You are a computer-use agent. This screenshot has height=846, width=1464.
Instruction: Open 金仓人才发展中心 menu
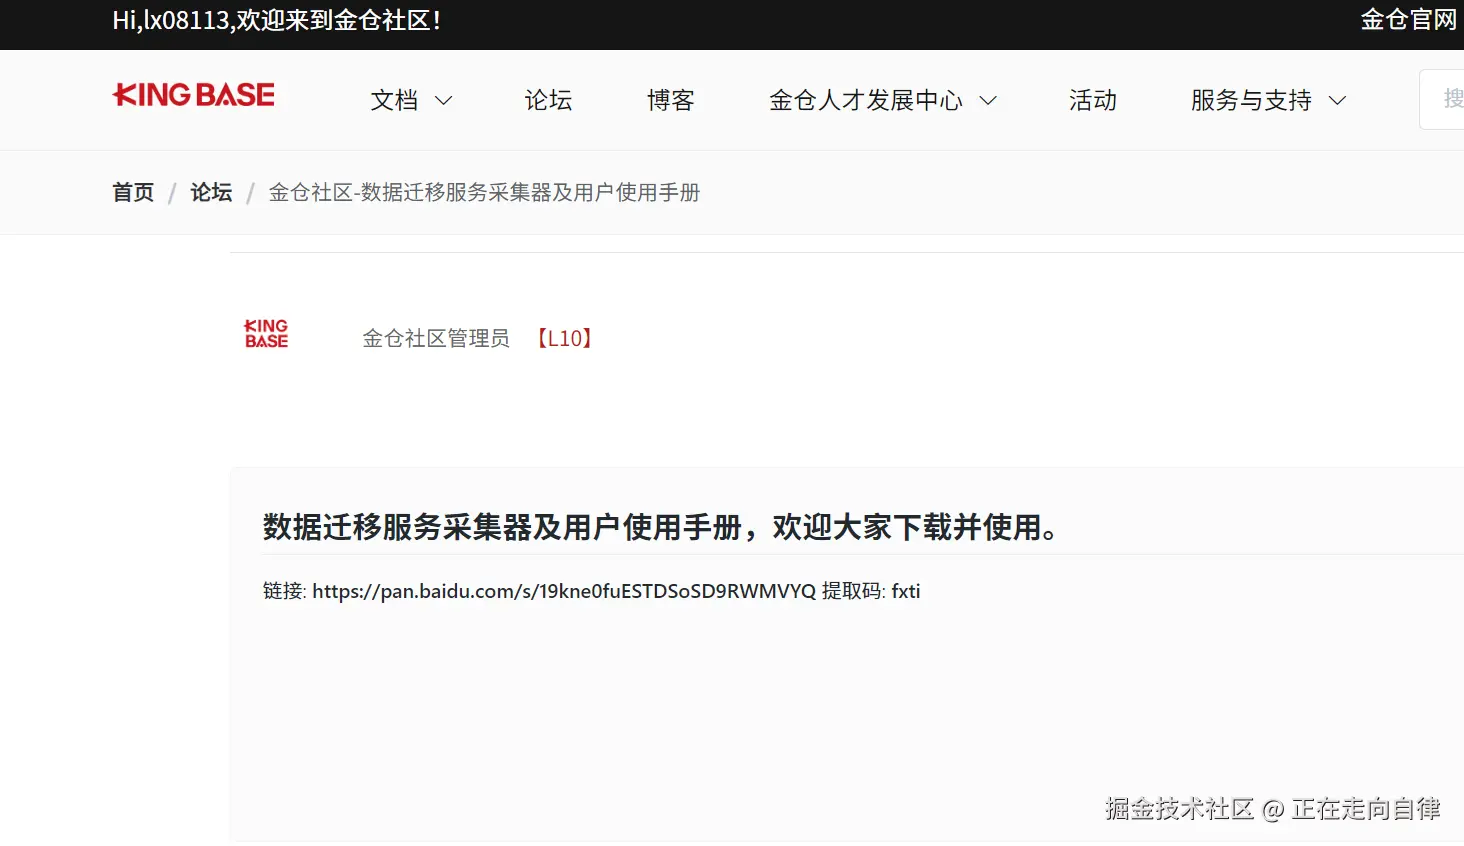866,101
